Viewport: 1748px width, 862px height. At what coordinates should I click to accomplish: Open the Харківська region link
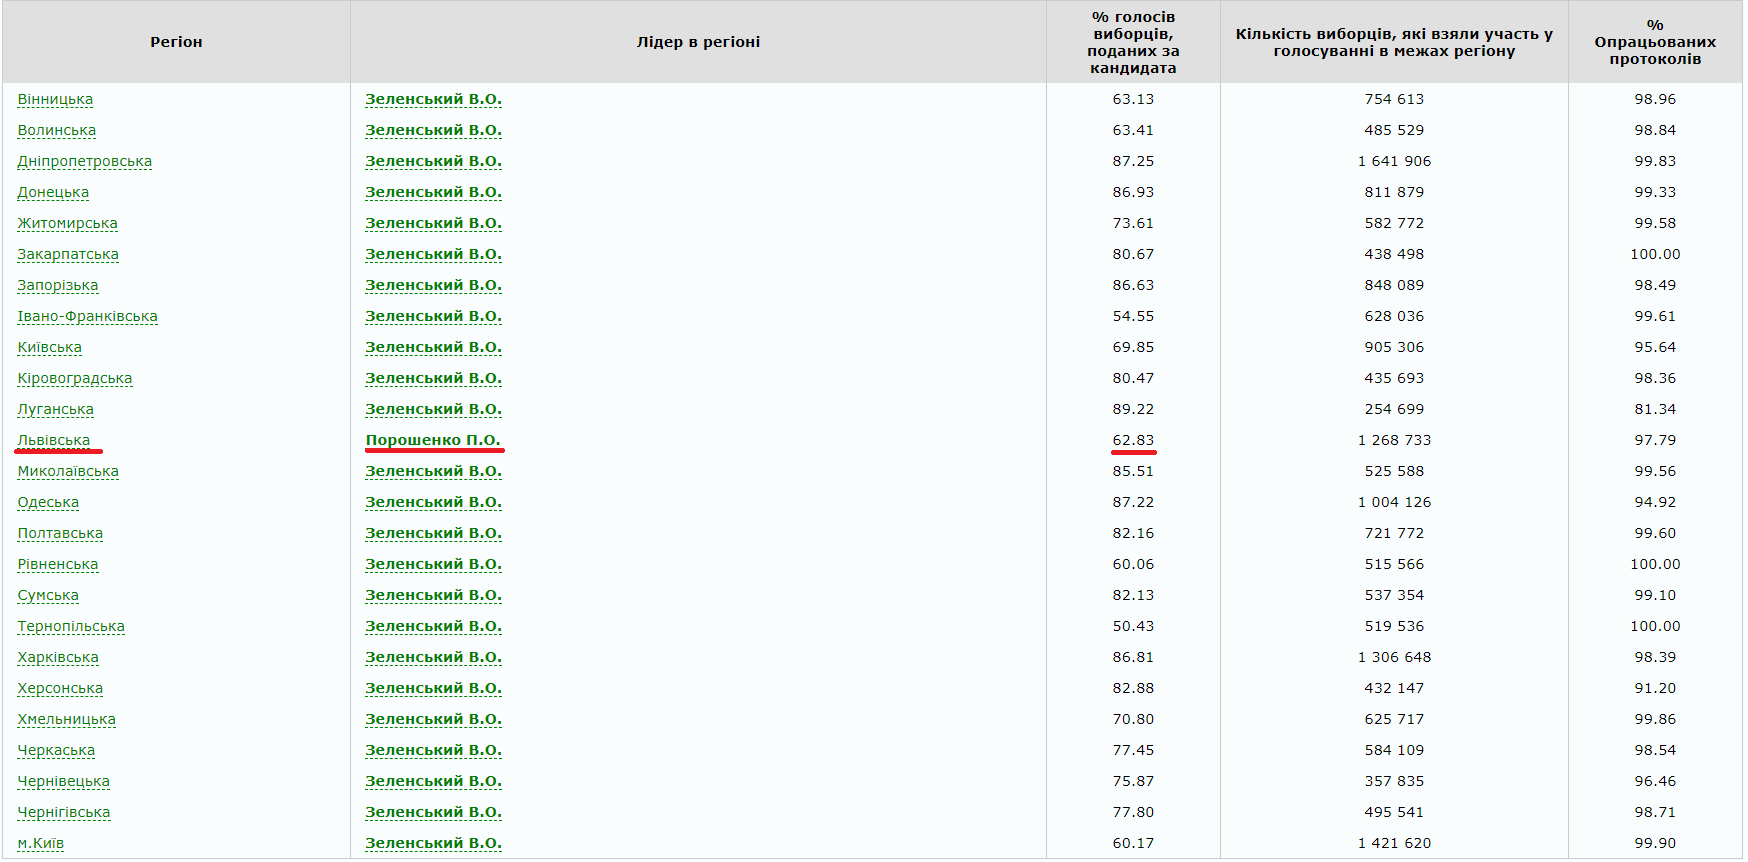click(58, 657)
